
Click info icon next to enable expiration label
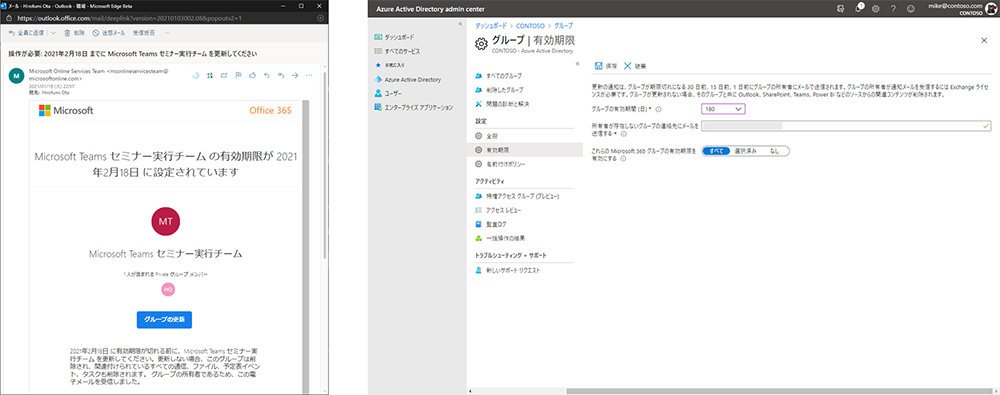coord(622,159)
